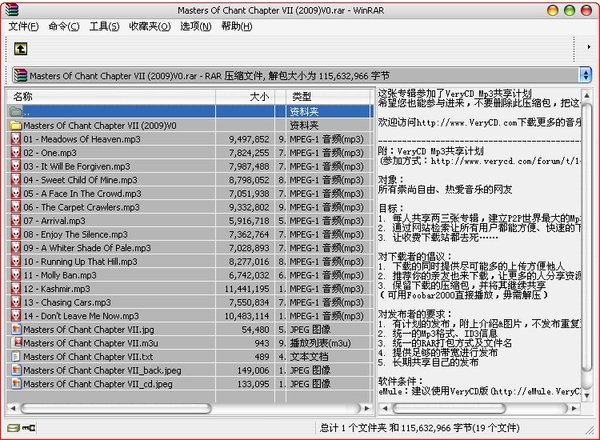The height and width of the screenshot is (440, 600).
Task: Click the 文本文档 type cell
Action: (308, 357)
